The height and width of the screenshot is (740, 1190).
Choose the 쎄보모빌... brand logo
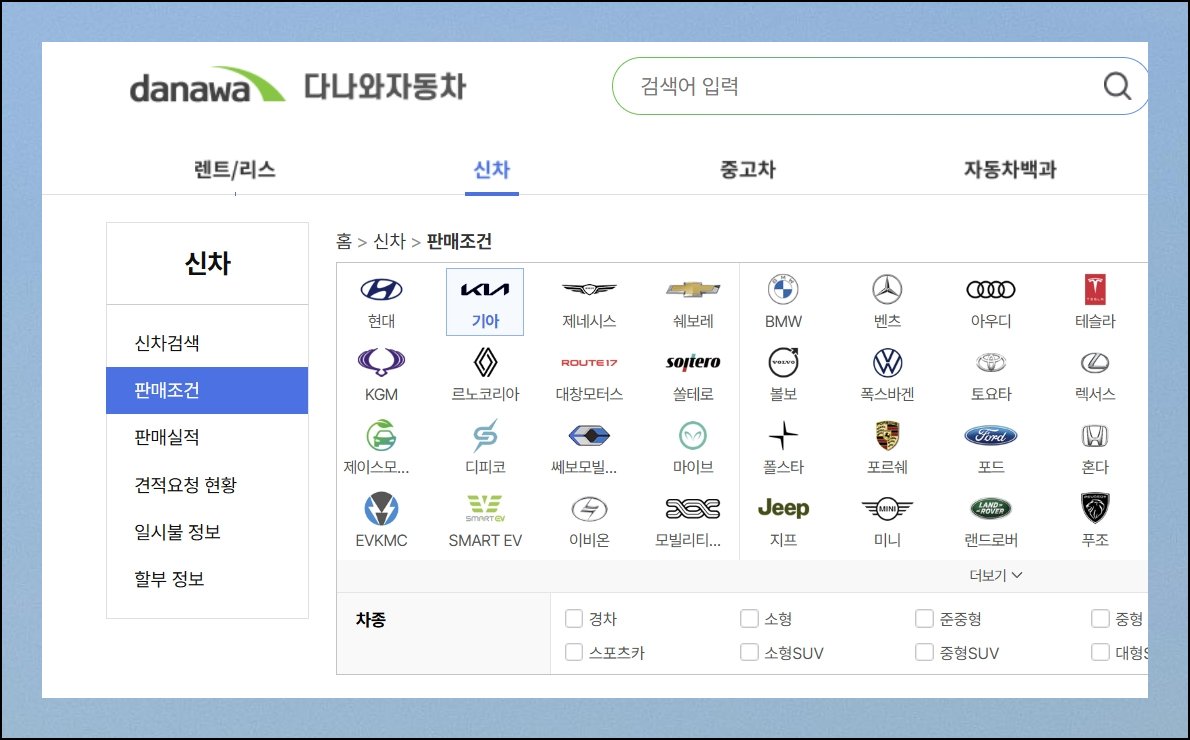[x=589, y=435]
